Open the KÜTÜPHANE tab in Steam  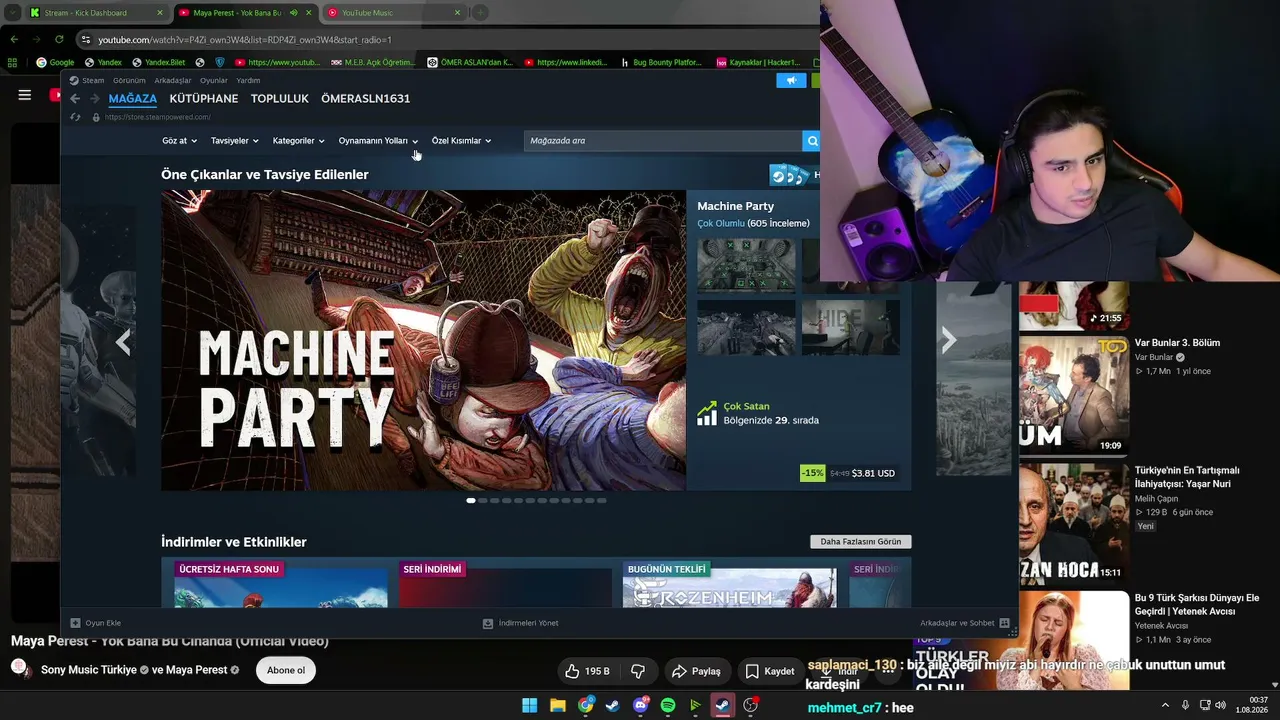pyautogui.click(x=204, y=99)
